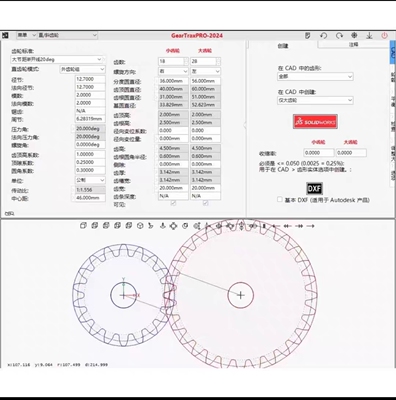Click the 径节 field showing 12.7000

coord(90,79)
